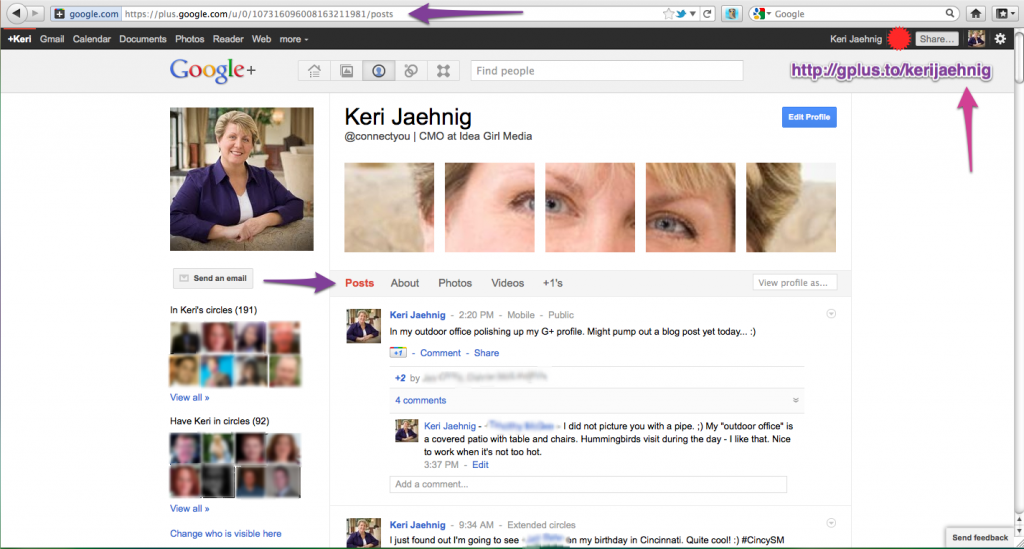Image resolution: width=1024 pixels, height=549 pixels.
Task: Open settings gear in Google bar
Action: [x=1000, y=39]
